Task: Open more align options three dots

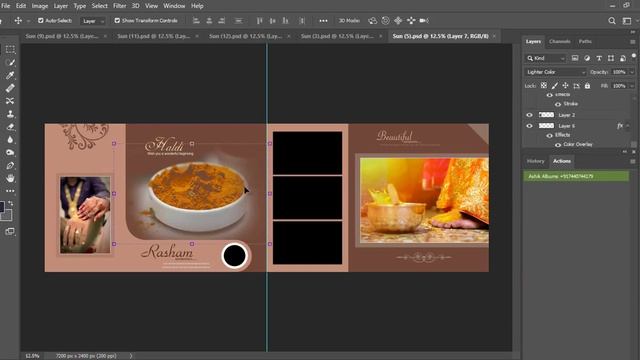Action: coord(323,20)
